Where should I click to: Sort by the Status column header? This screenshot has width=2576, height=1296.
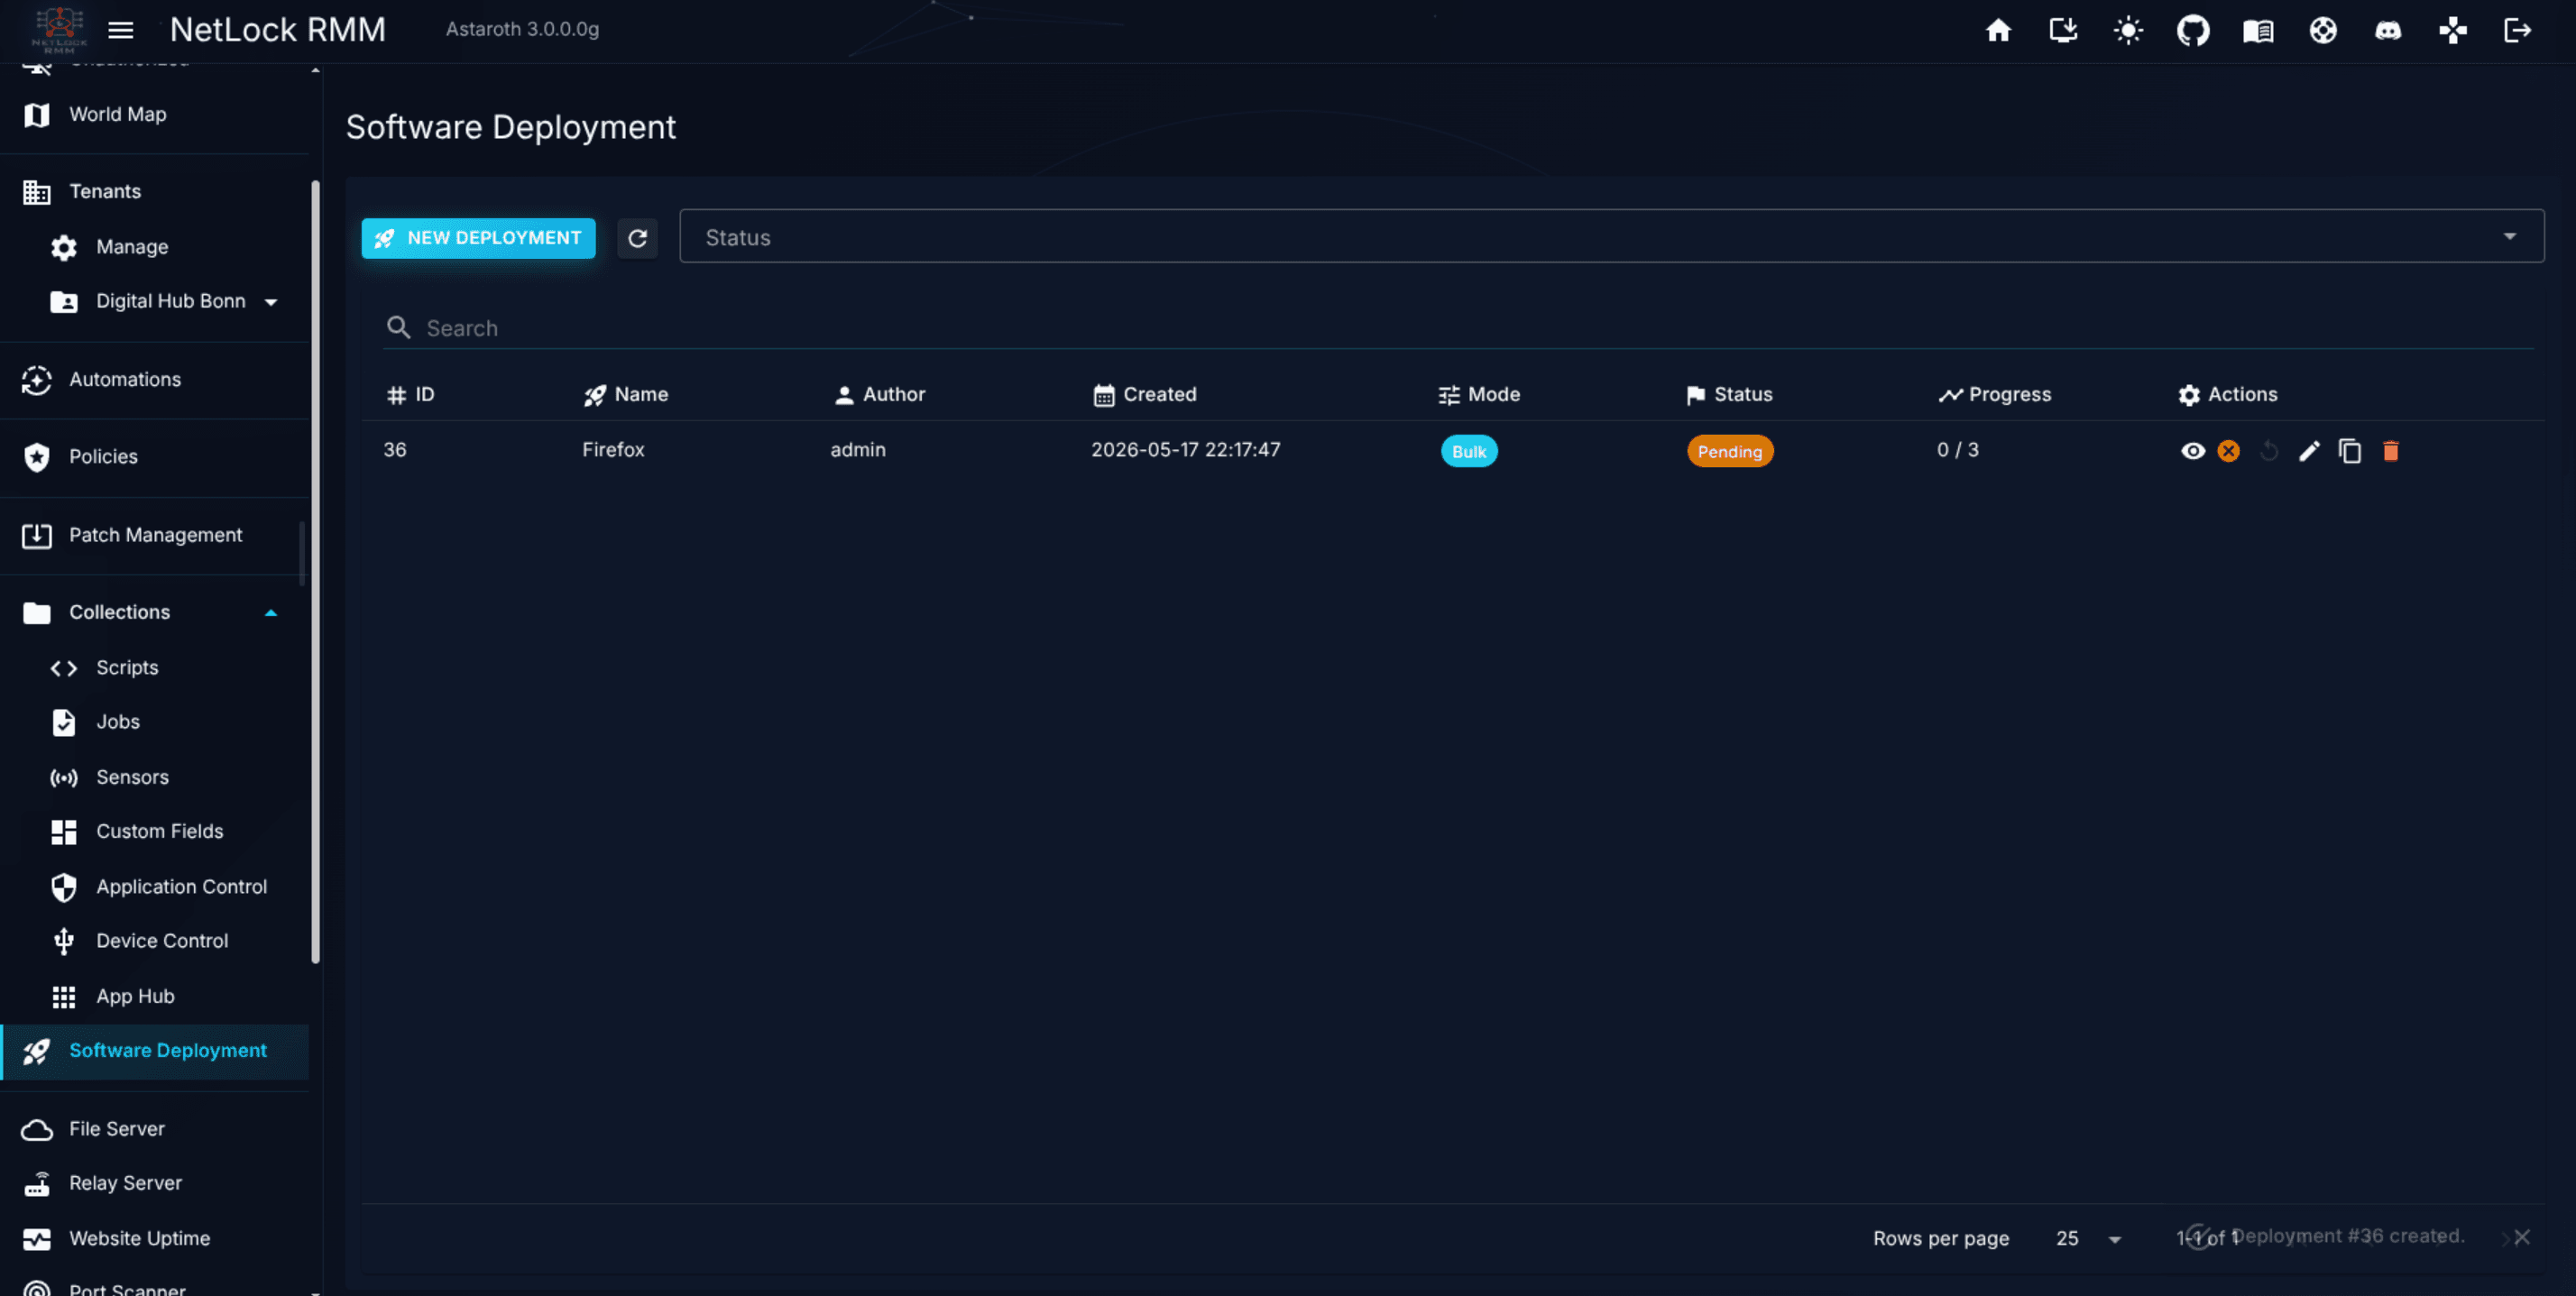pos(1729,394)
